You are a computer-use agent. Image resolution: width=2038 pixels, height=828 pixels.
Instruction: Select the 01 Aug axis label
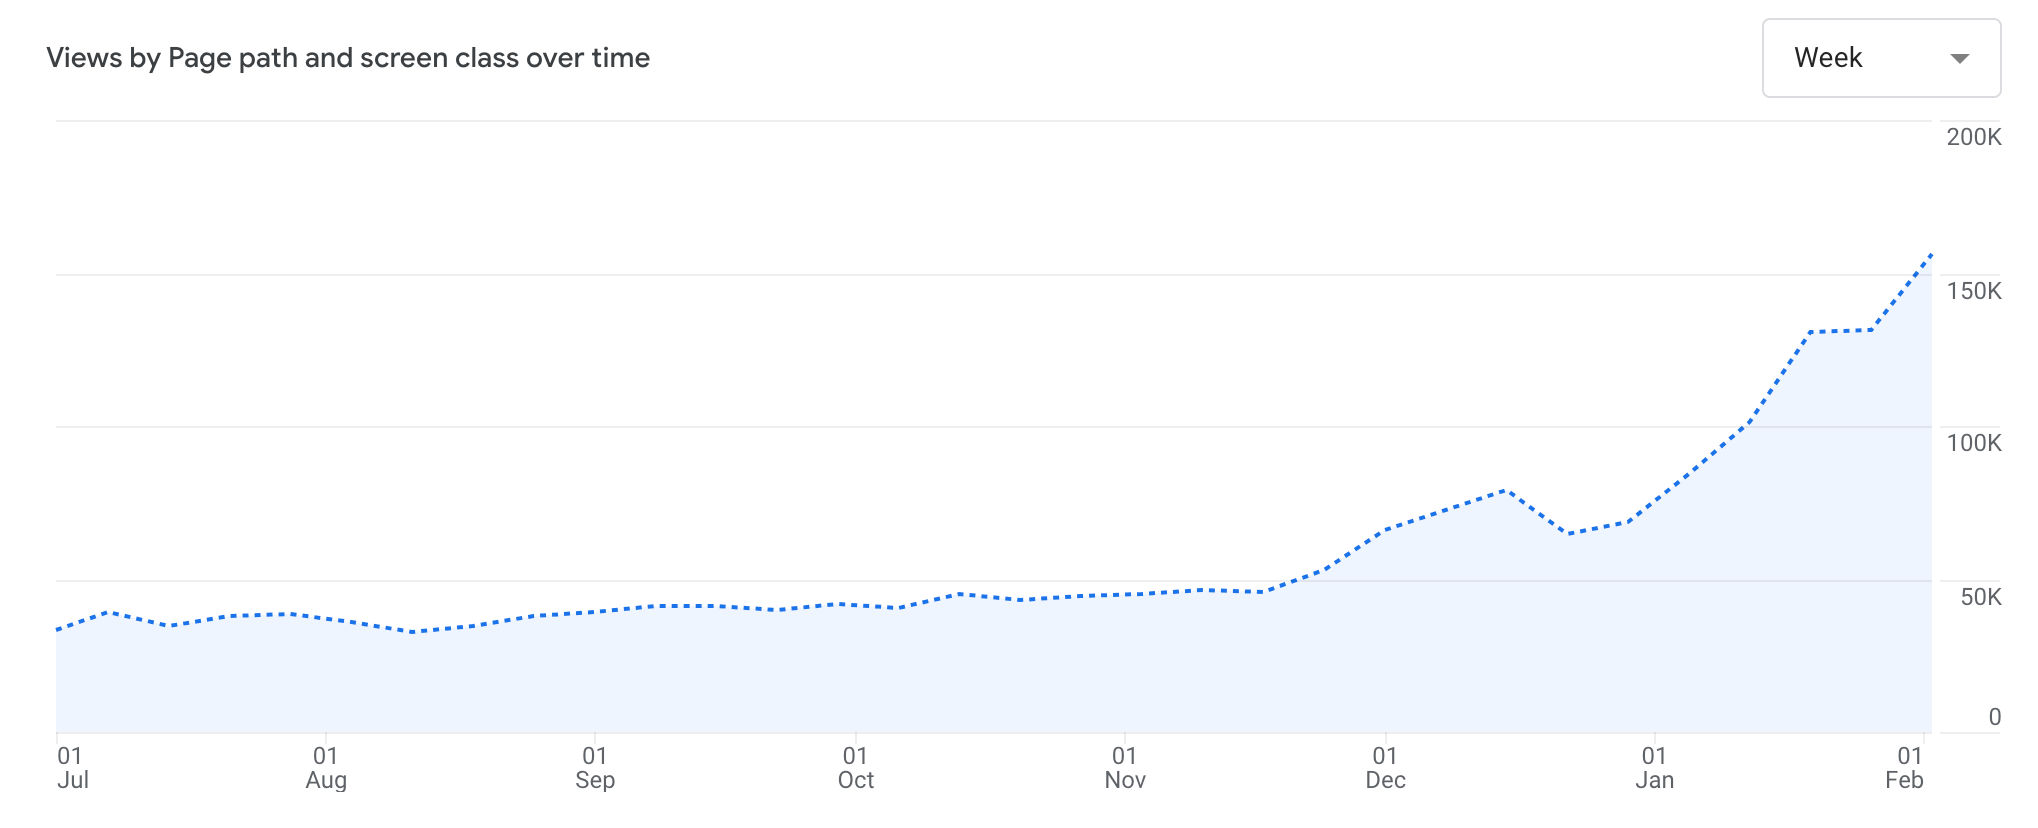coord(326,768)
